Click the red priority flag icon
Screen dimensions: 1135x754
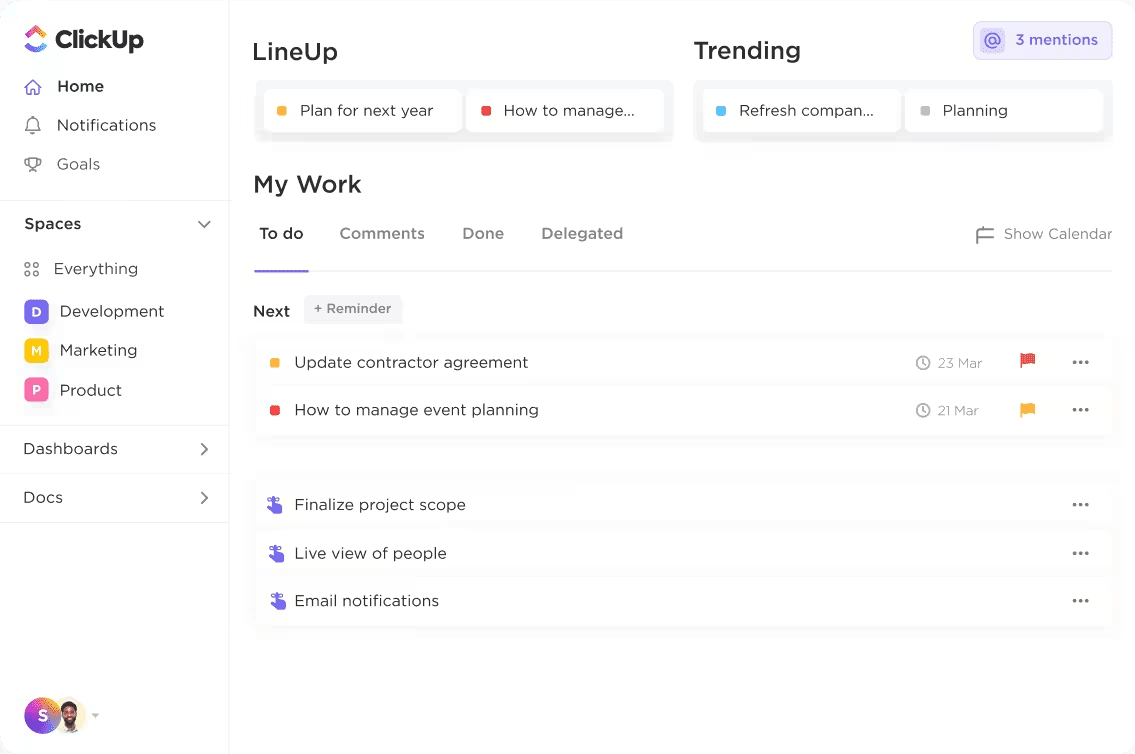point(1027,361)
